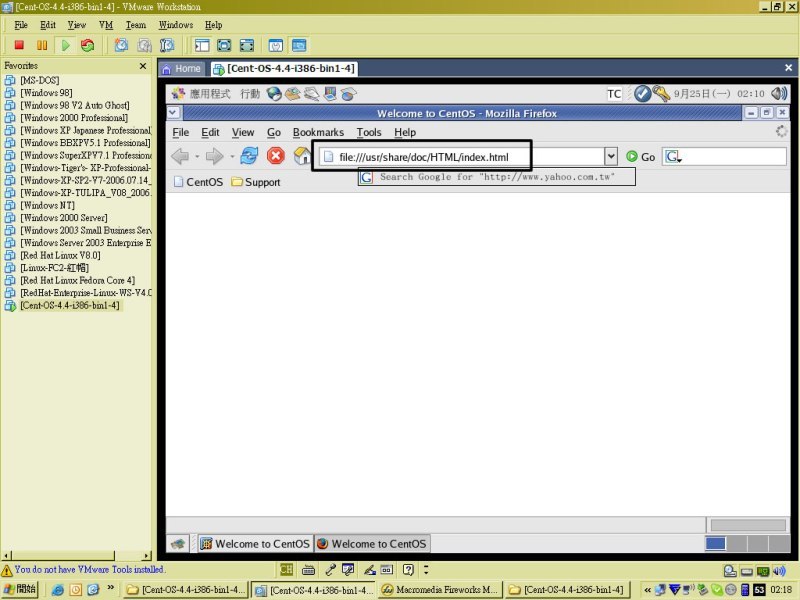The image size is (800, 600).
Task: Click Firefox Stop loading icon
Action: pyautogui.click(x=276, y=156)
